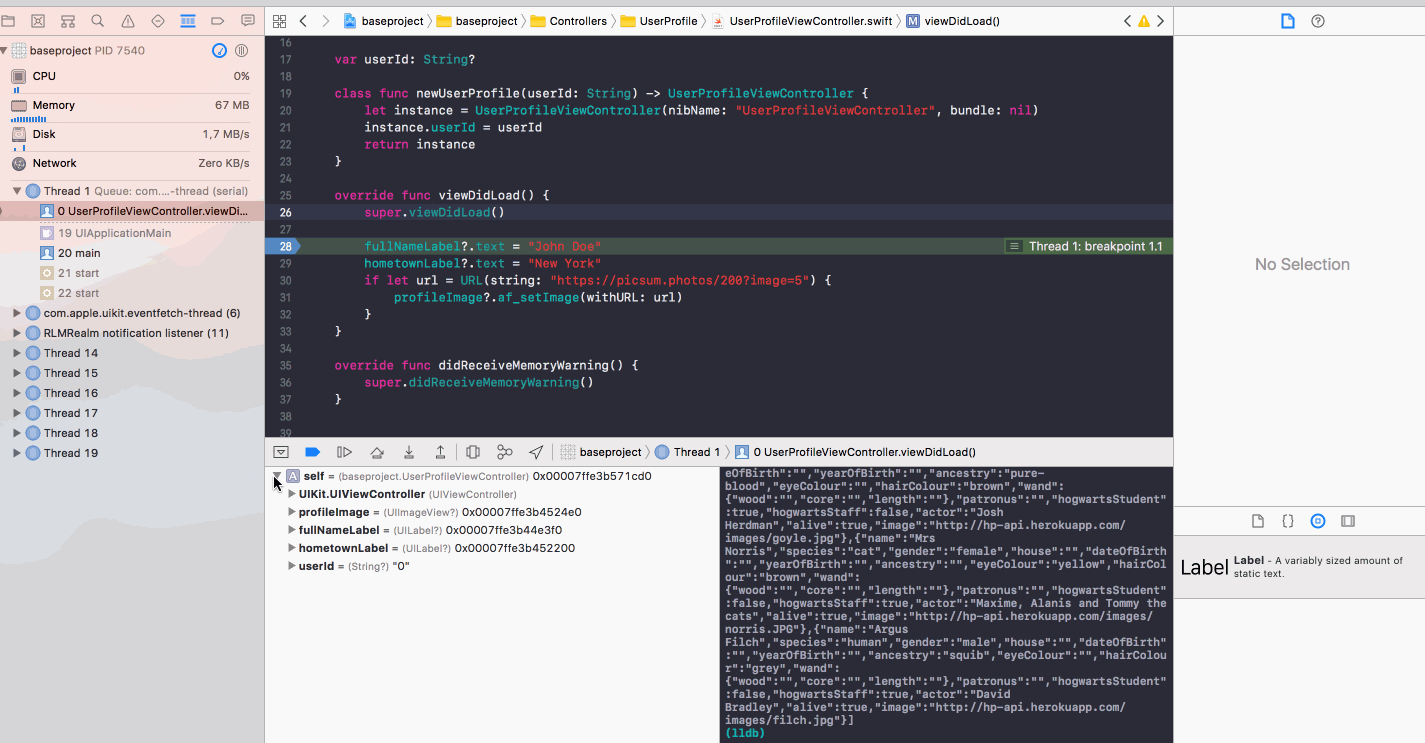Select stack frame 20 main
Screen dimensions: 1425x743
132,253
